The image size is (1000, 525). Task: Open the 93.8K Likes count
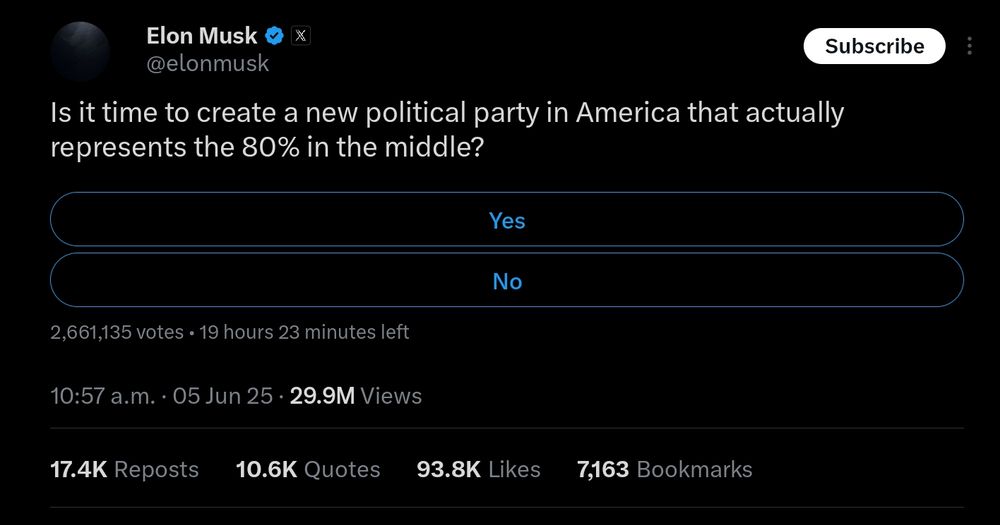coord(478,470)
